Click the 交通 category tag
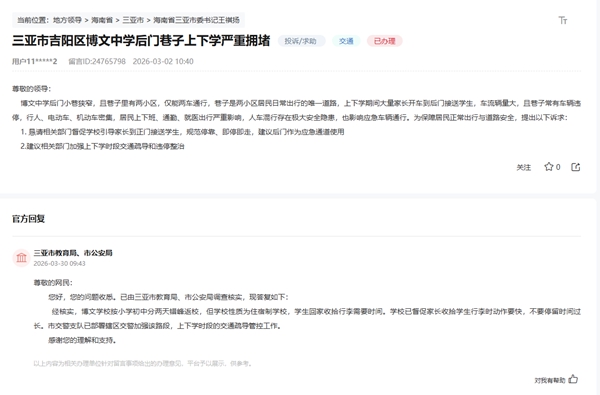600x395 pixels. pyautogui.click(x=346, y=41)
